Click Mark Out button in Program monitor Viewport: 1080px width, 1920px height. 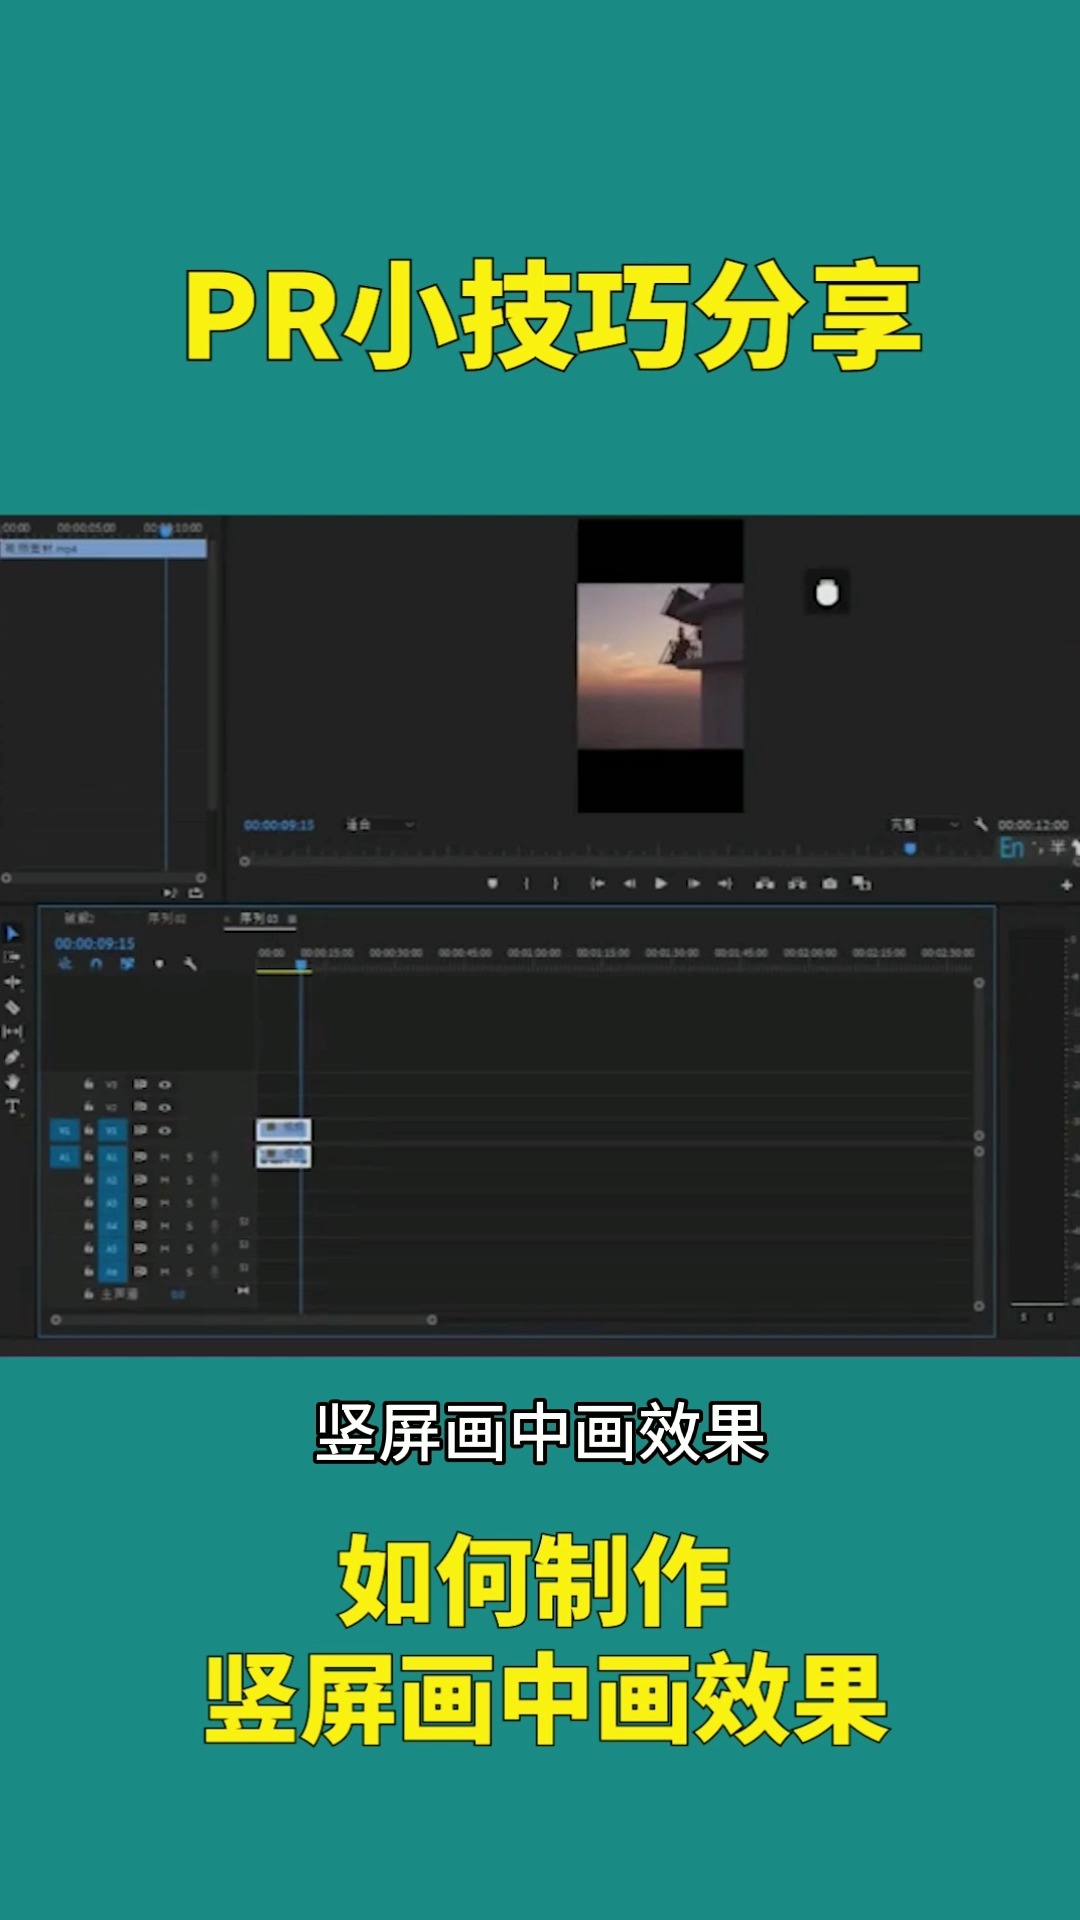pos(556,883)
